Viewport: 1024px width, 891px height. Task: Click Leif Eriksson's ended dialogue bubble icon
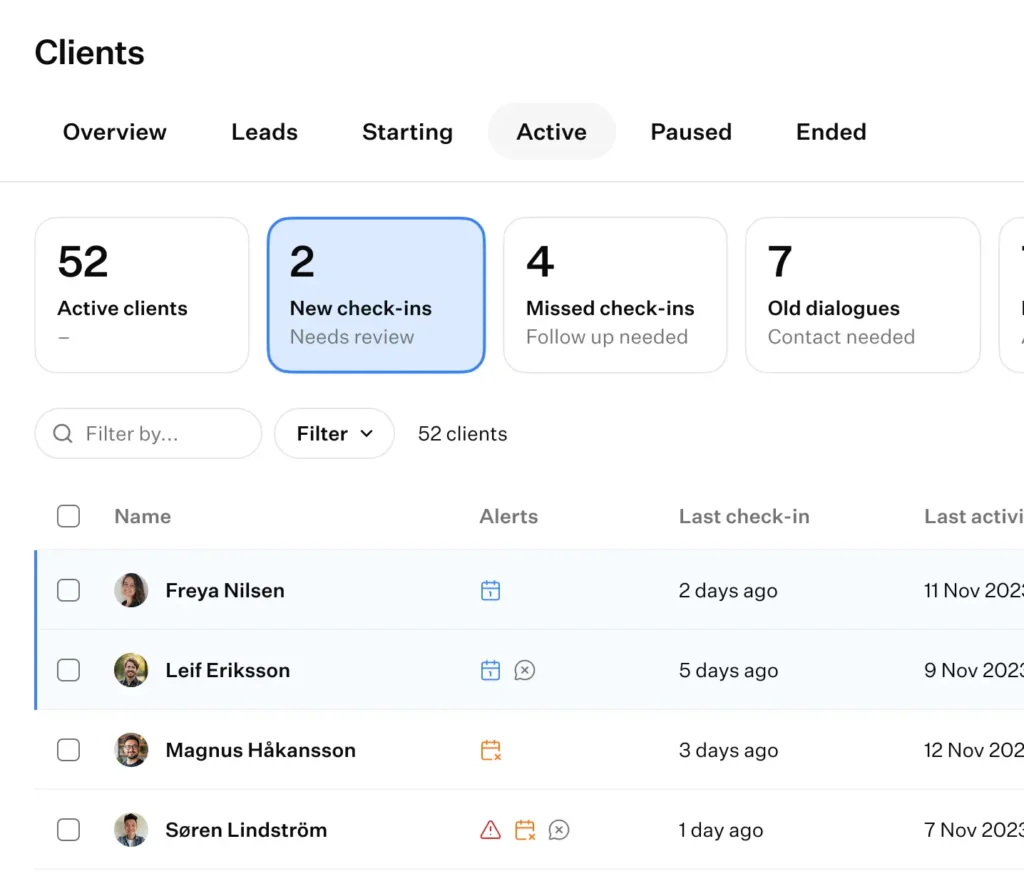(x=525, y=670)
